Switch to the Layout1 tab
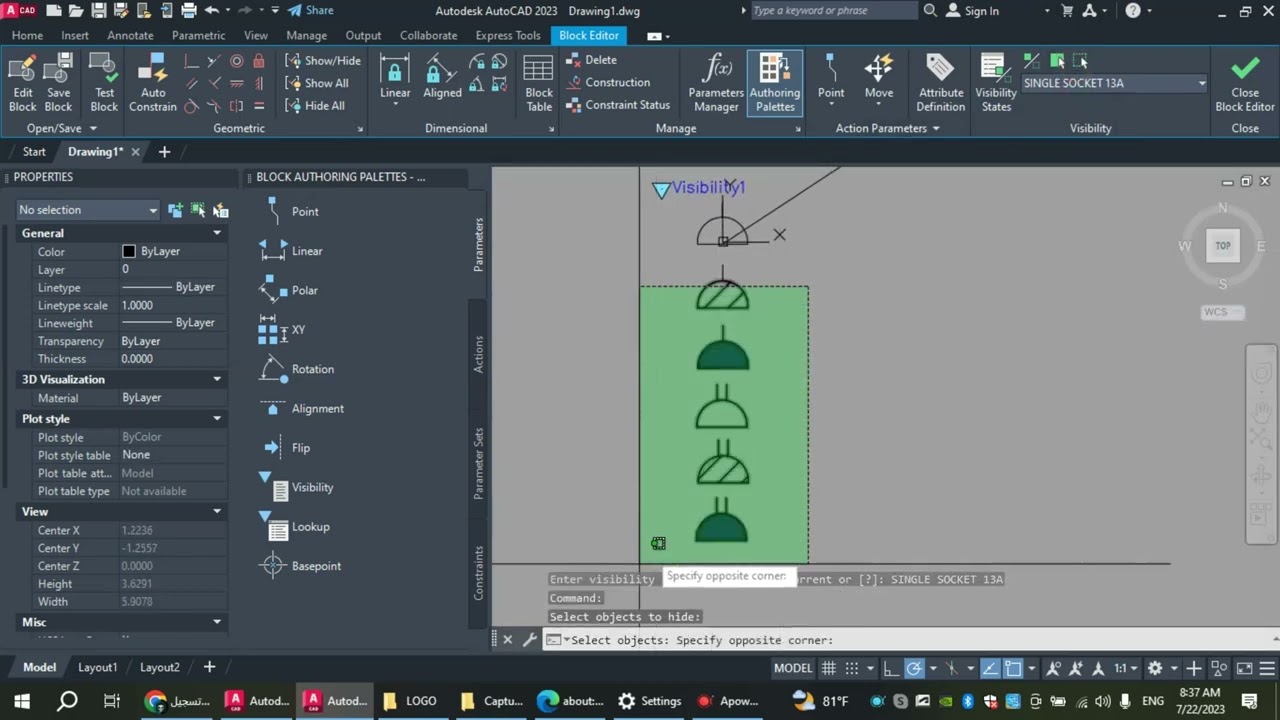Screen dimensions: 1280x720 pyautogui.click(x=97, y=667)
